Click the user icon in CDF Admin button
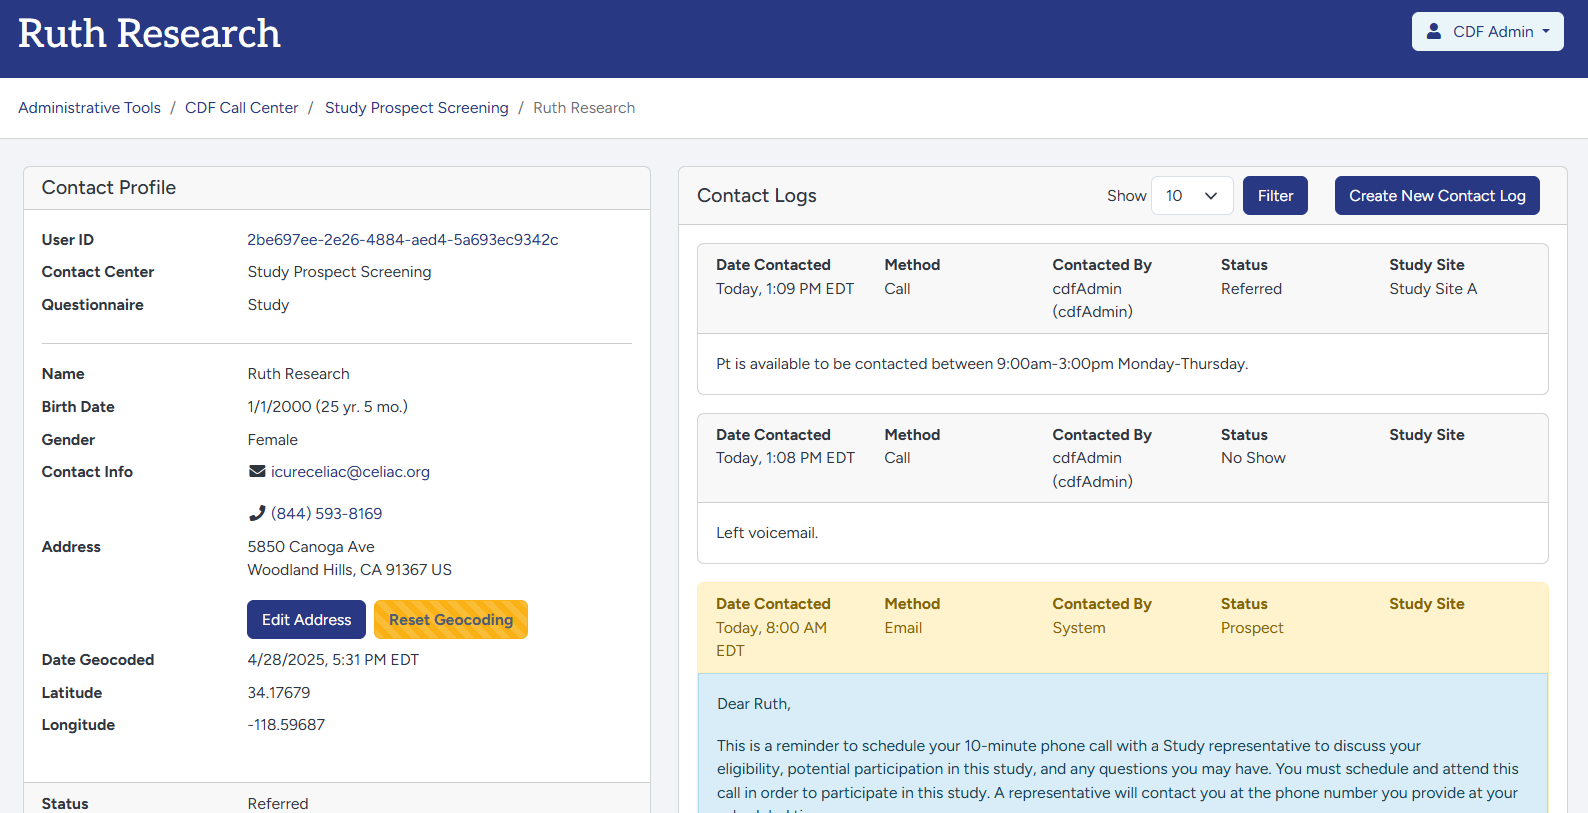The image size is (1588, 813). (x=1433, y=31)
